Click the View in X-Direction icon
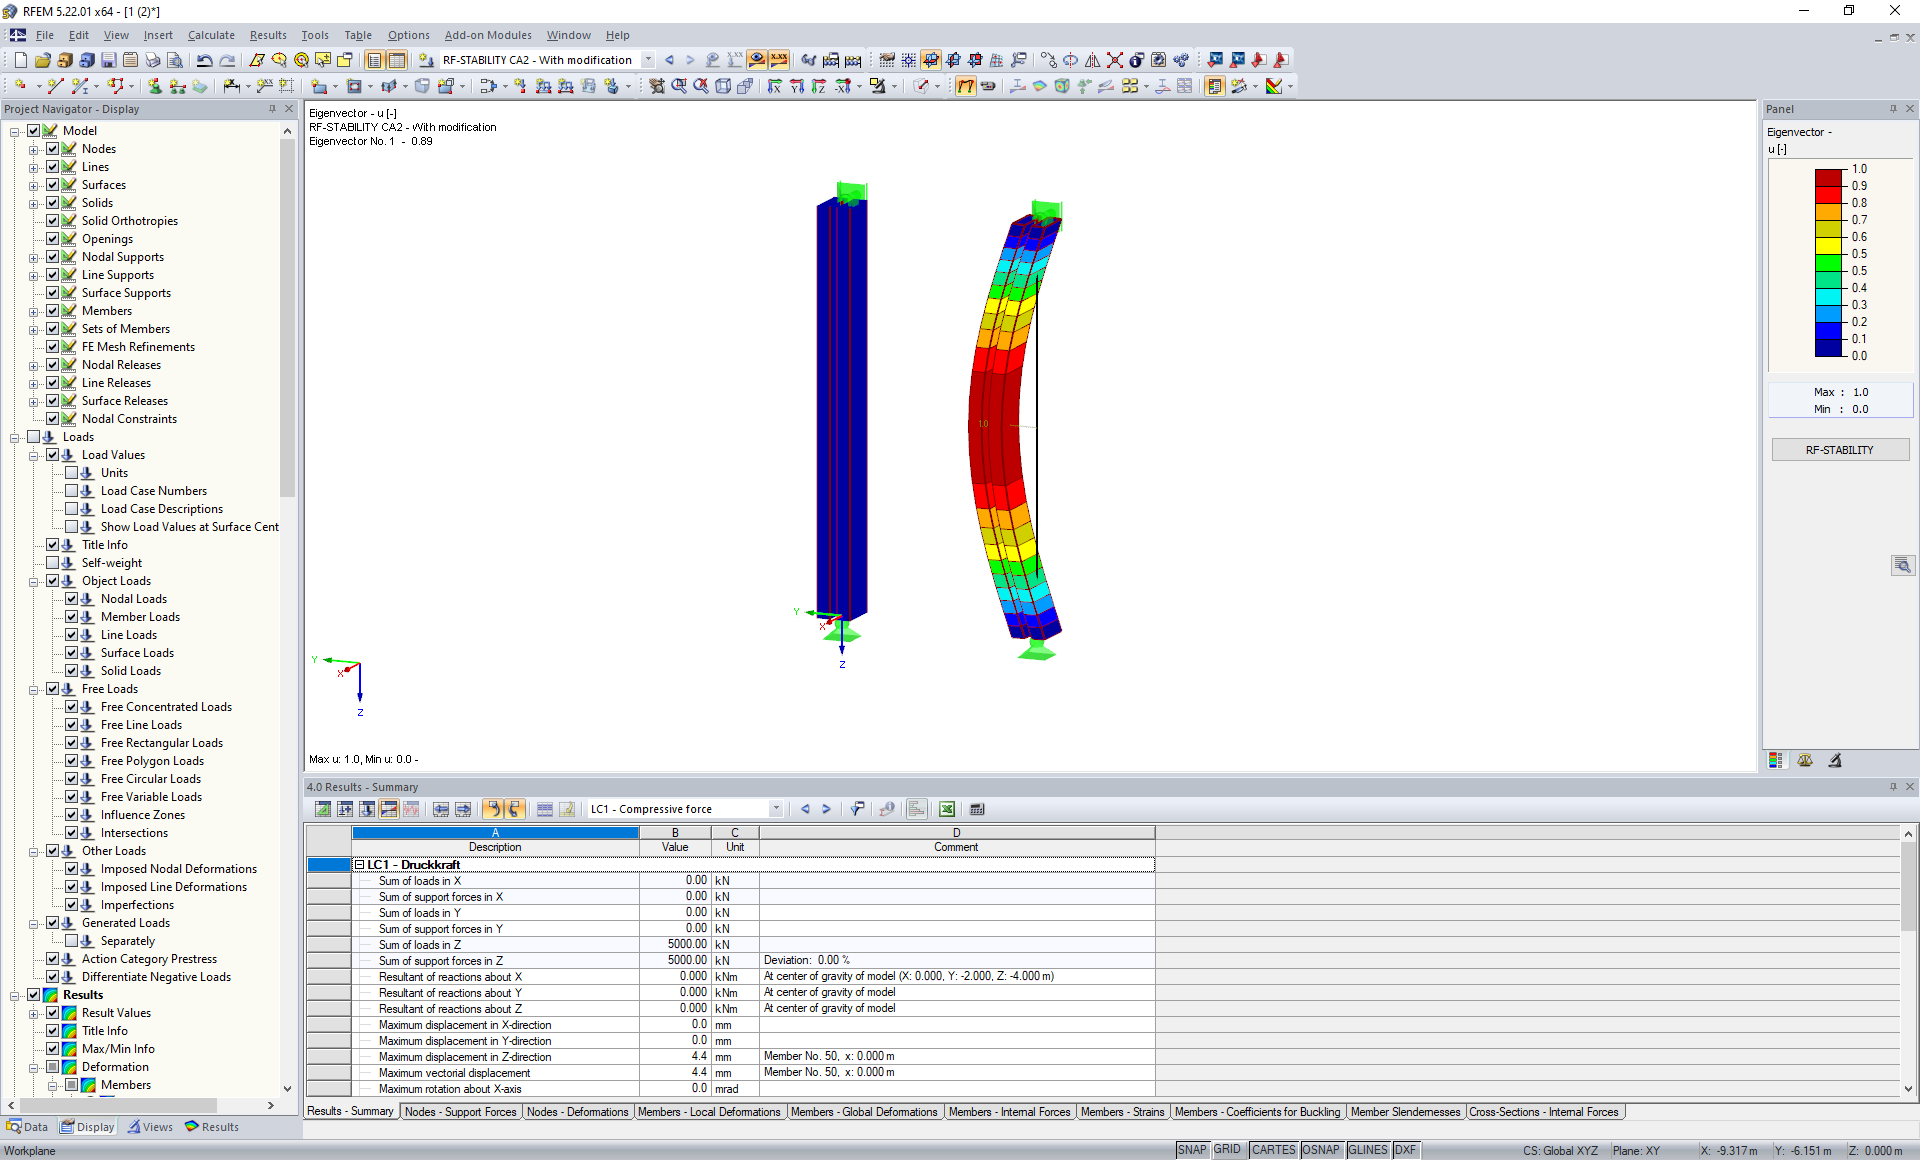The image size is (1920, 1160). click(775, 87)
